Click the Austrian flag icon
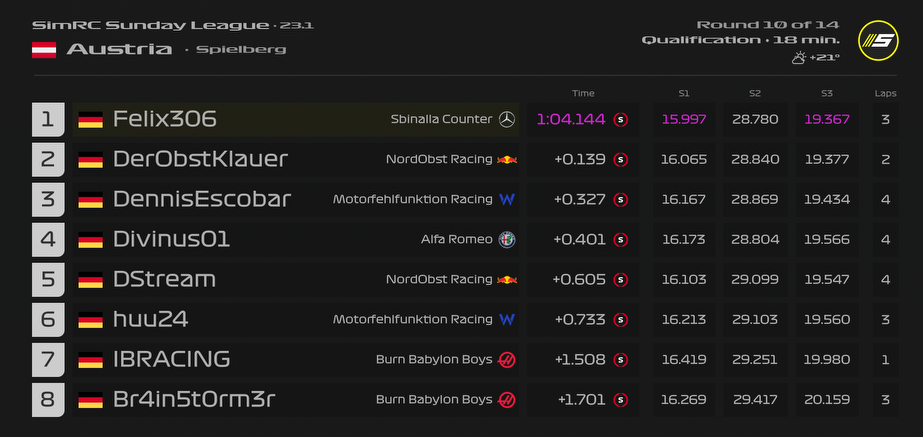Viewport: 923px width, 437px height. click(44, 49)
